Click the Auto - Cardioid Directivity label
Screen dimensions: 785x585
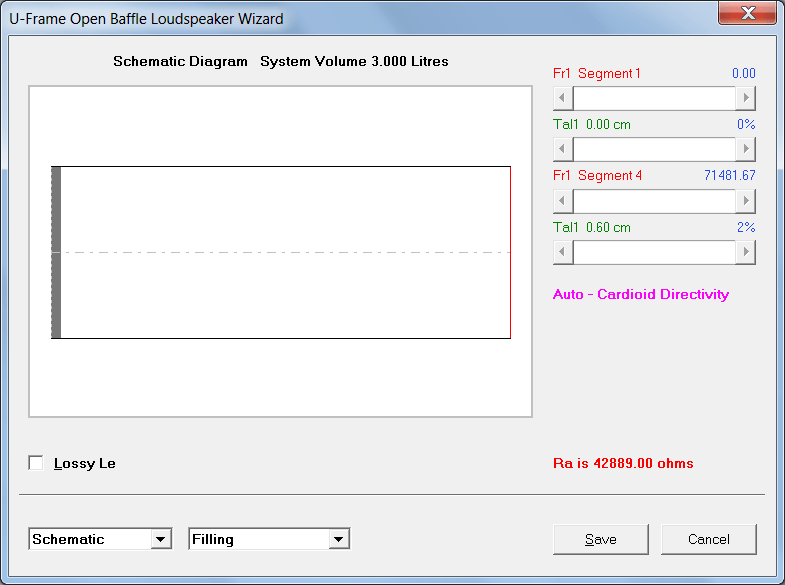(641, 294)
